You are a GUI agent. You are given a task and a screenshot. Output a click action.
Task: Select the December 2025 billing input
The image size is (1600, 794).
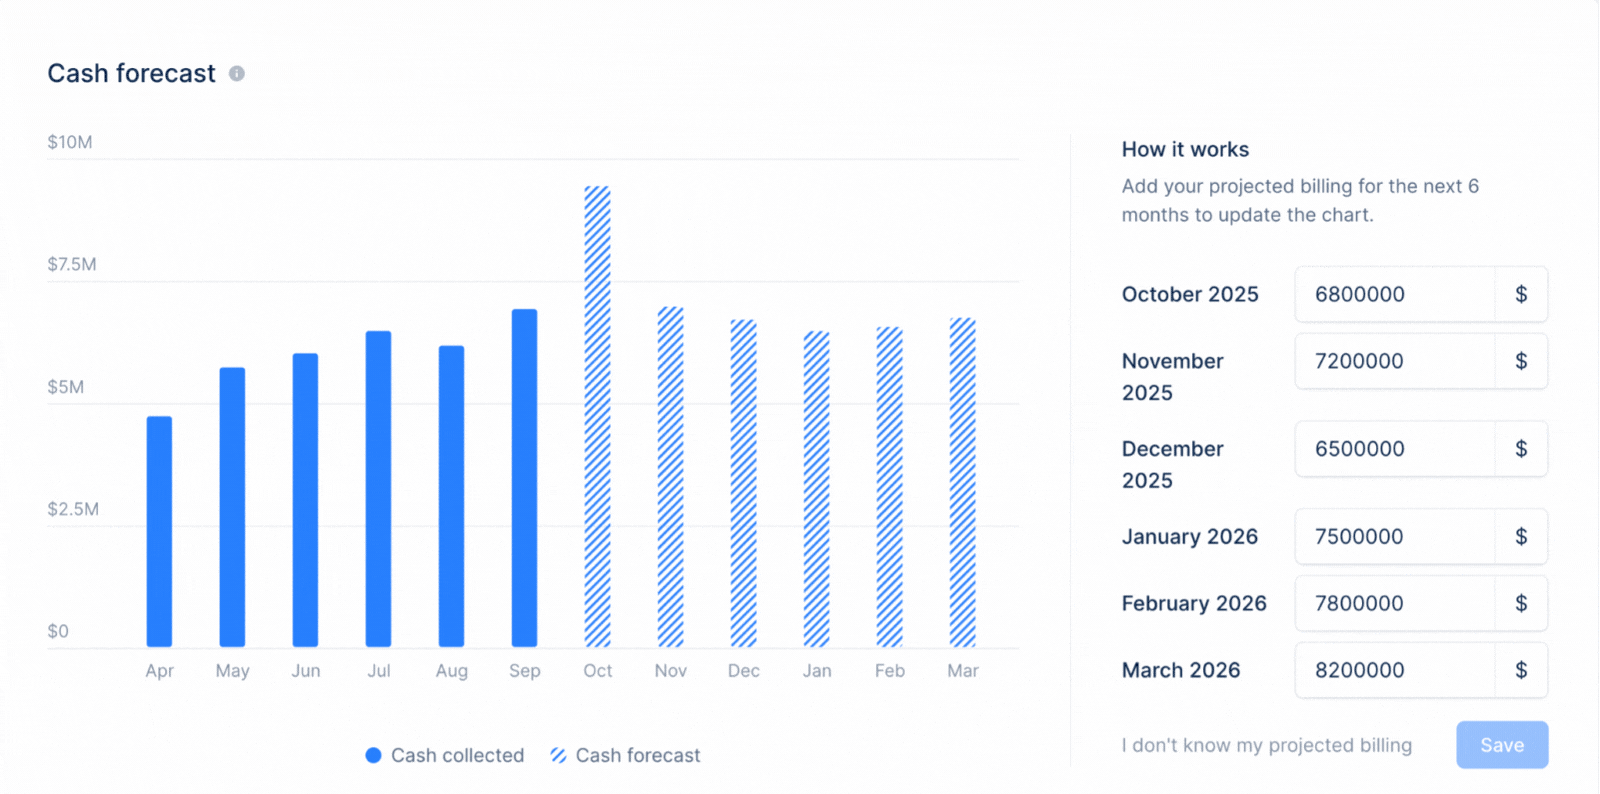[1394, 449]
